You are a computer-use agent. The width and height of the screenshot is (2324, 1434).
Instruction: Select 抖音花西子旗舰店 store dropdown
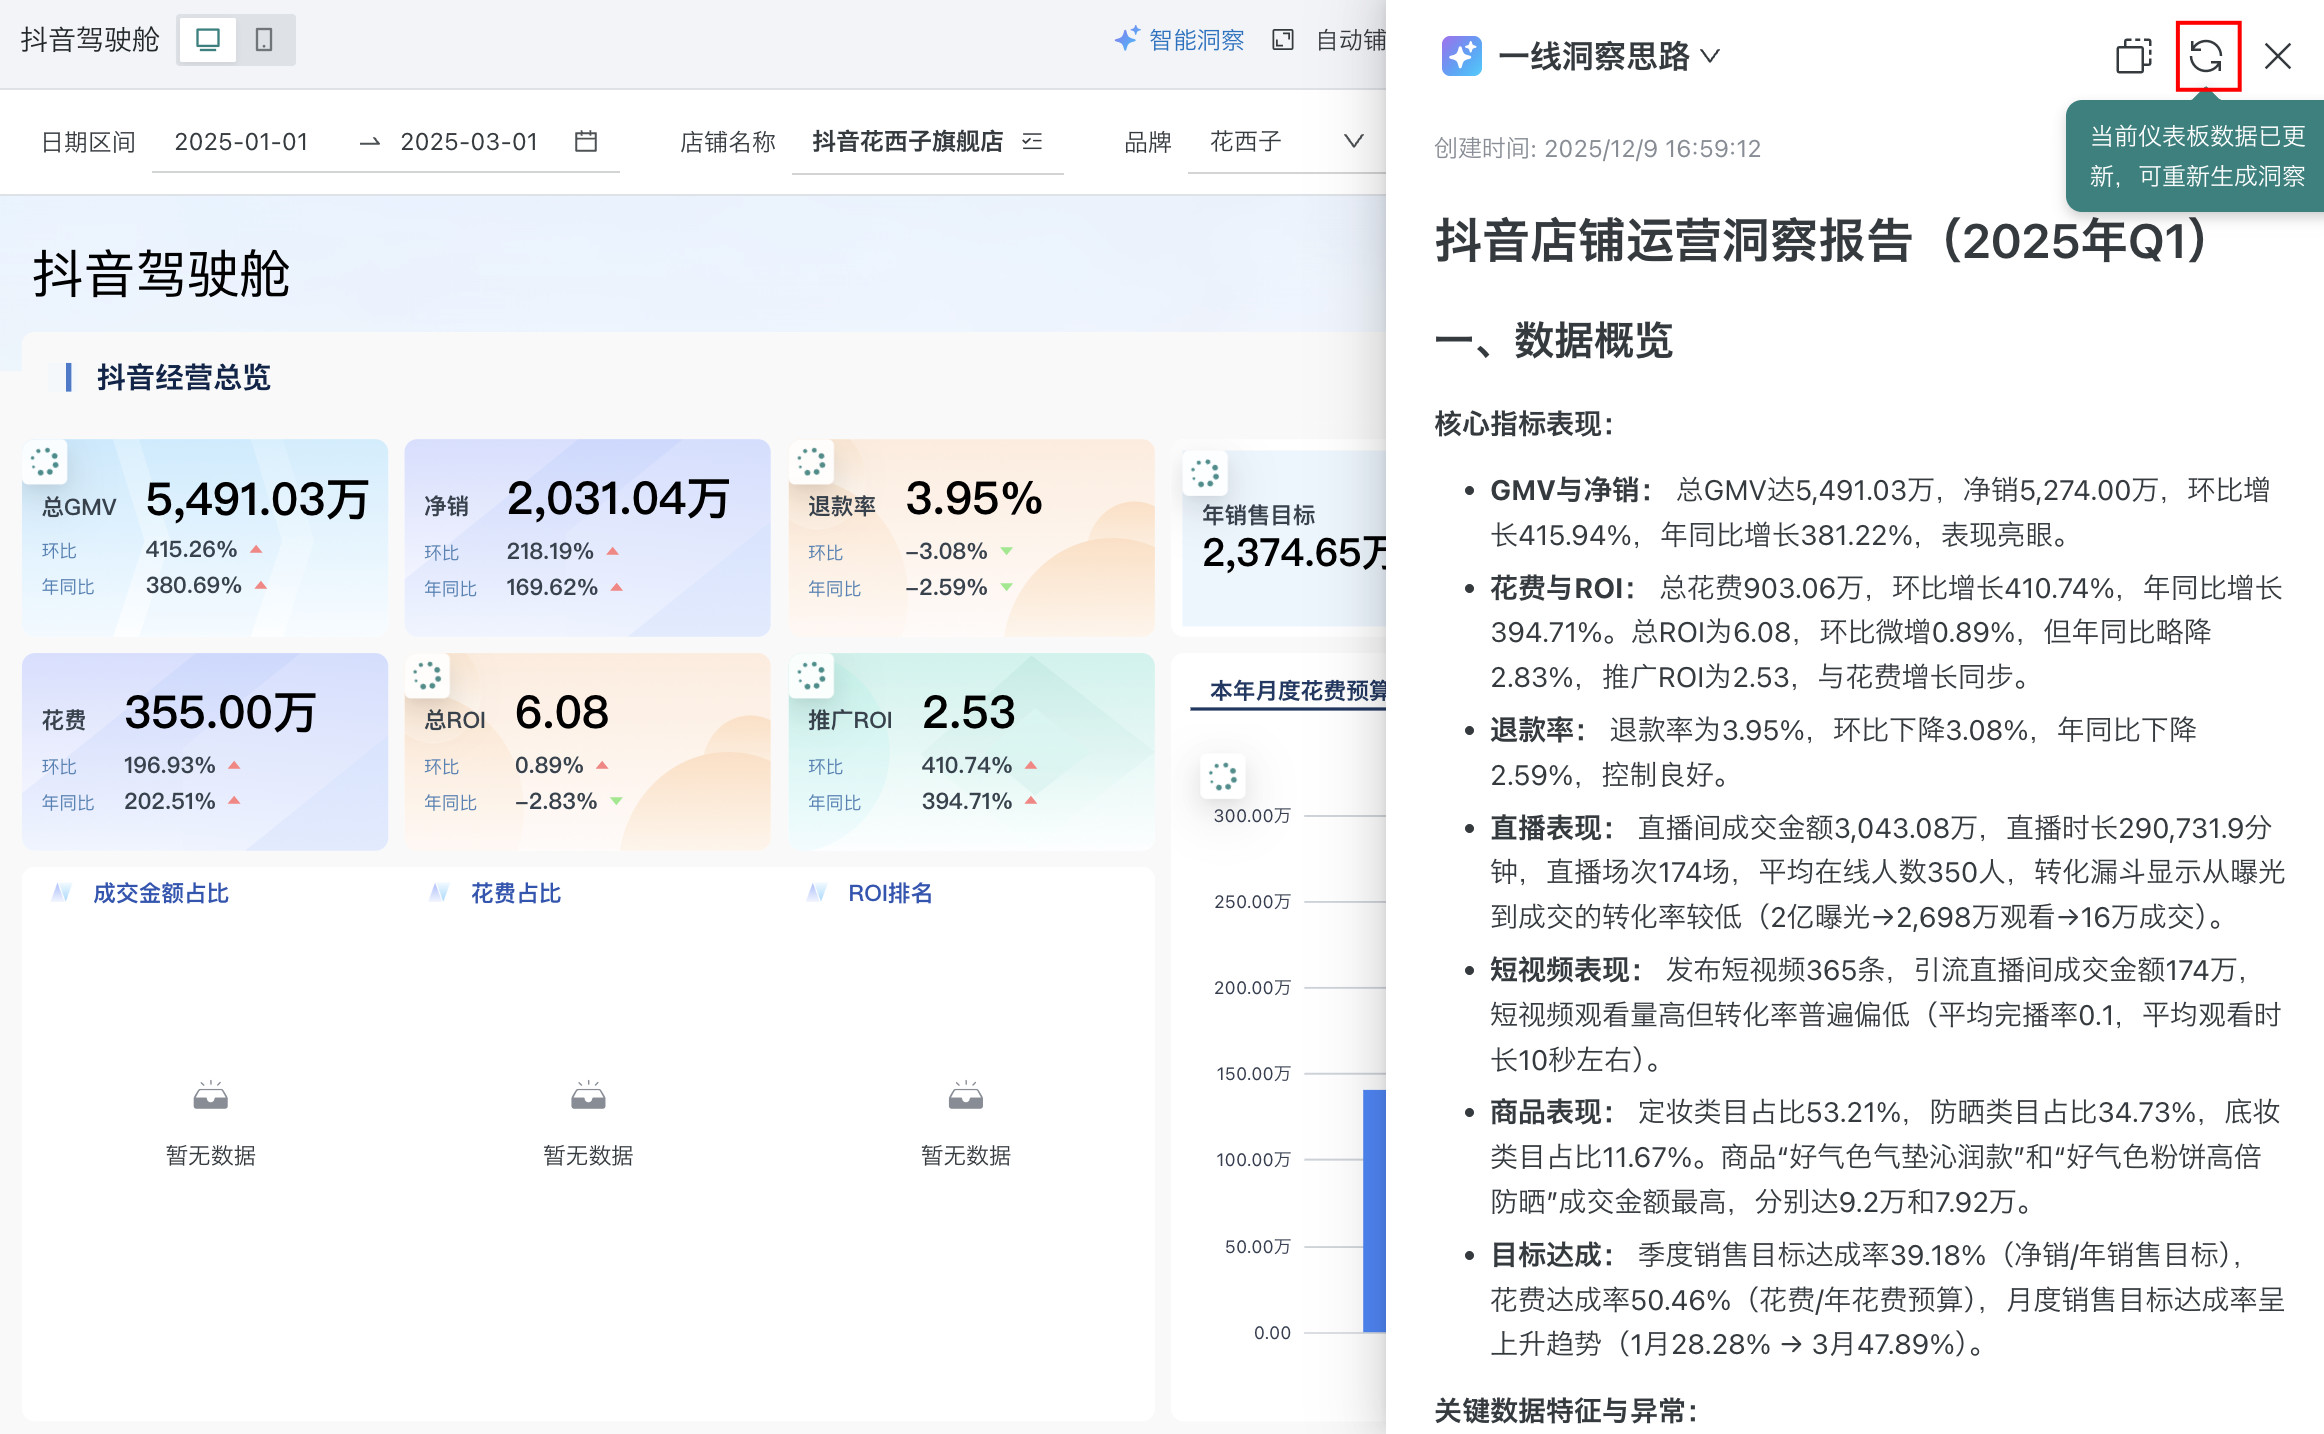[907, 142]
